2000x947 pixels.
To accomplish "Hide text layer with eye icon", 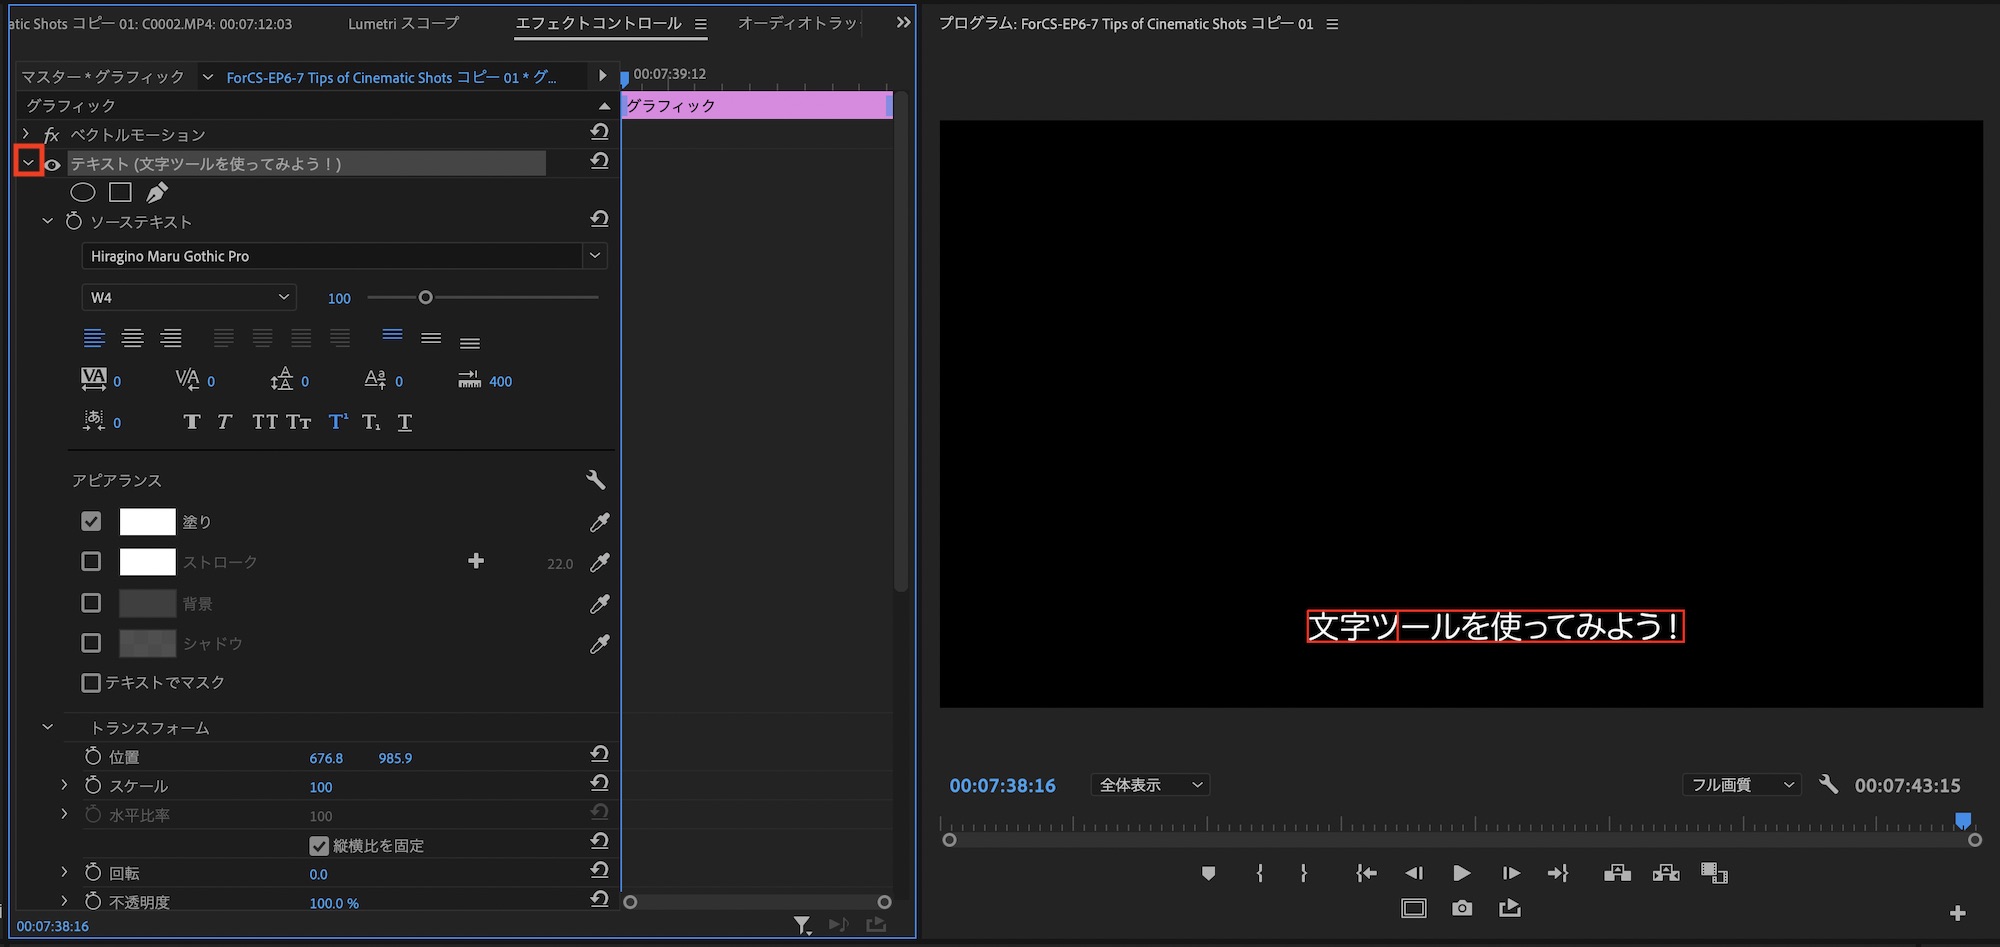I will pyautogui.click(x=53, y=164).
